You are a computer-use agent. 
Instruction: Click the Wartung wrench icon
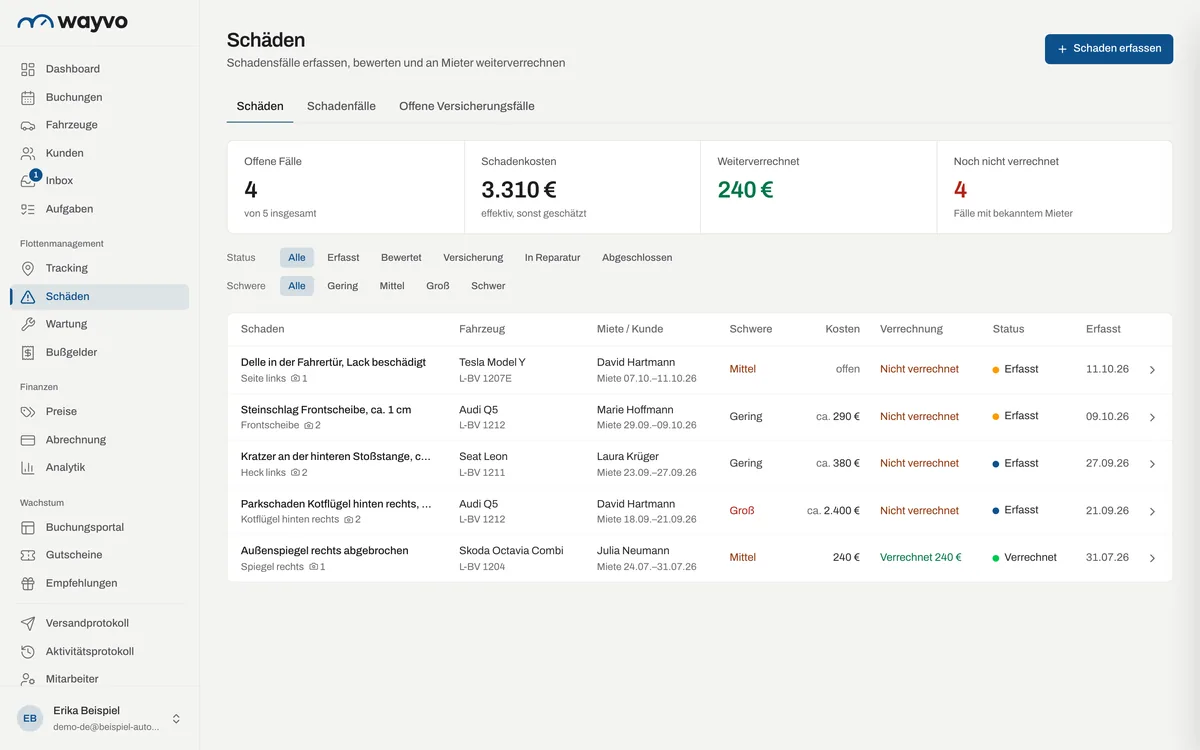click(x=28, y=324)
